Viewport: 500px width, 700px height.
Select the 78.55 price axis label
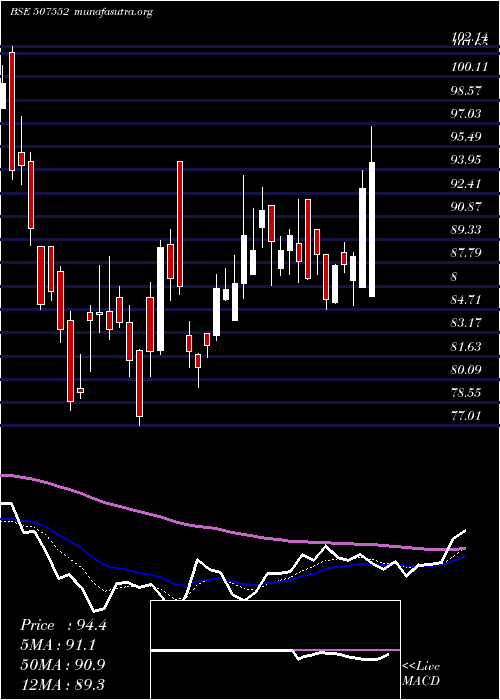point(467,393)
